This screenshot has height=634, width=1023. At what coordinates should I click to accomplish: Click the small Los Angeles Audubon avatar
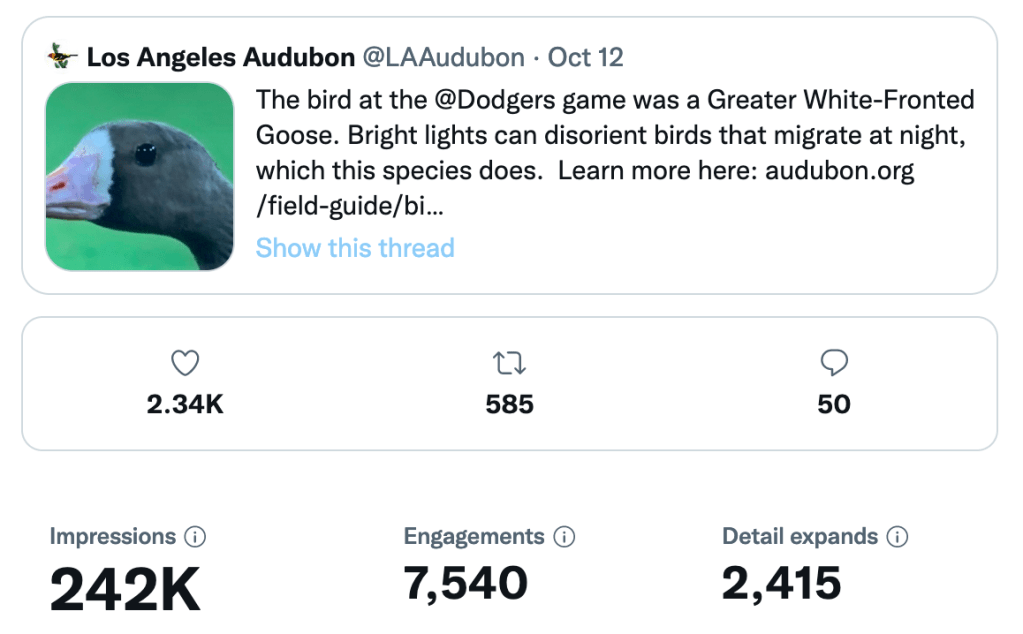click(62, 57)
